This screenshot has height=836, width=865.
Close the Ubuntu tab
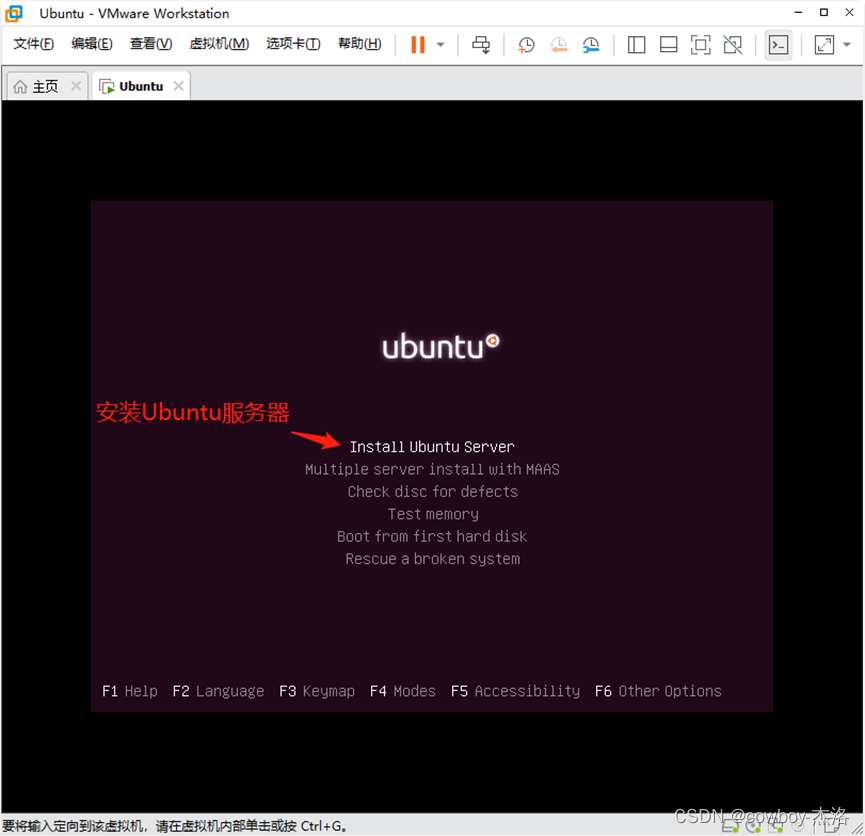click(178, 86)
